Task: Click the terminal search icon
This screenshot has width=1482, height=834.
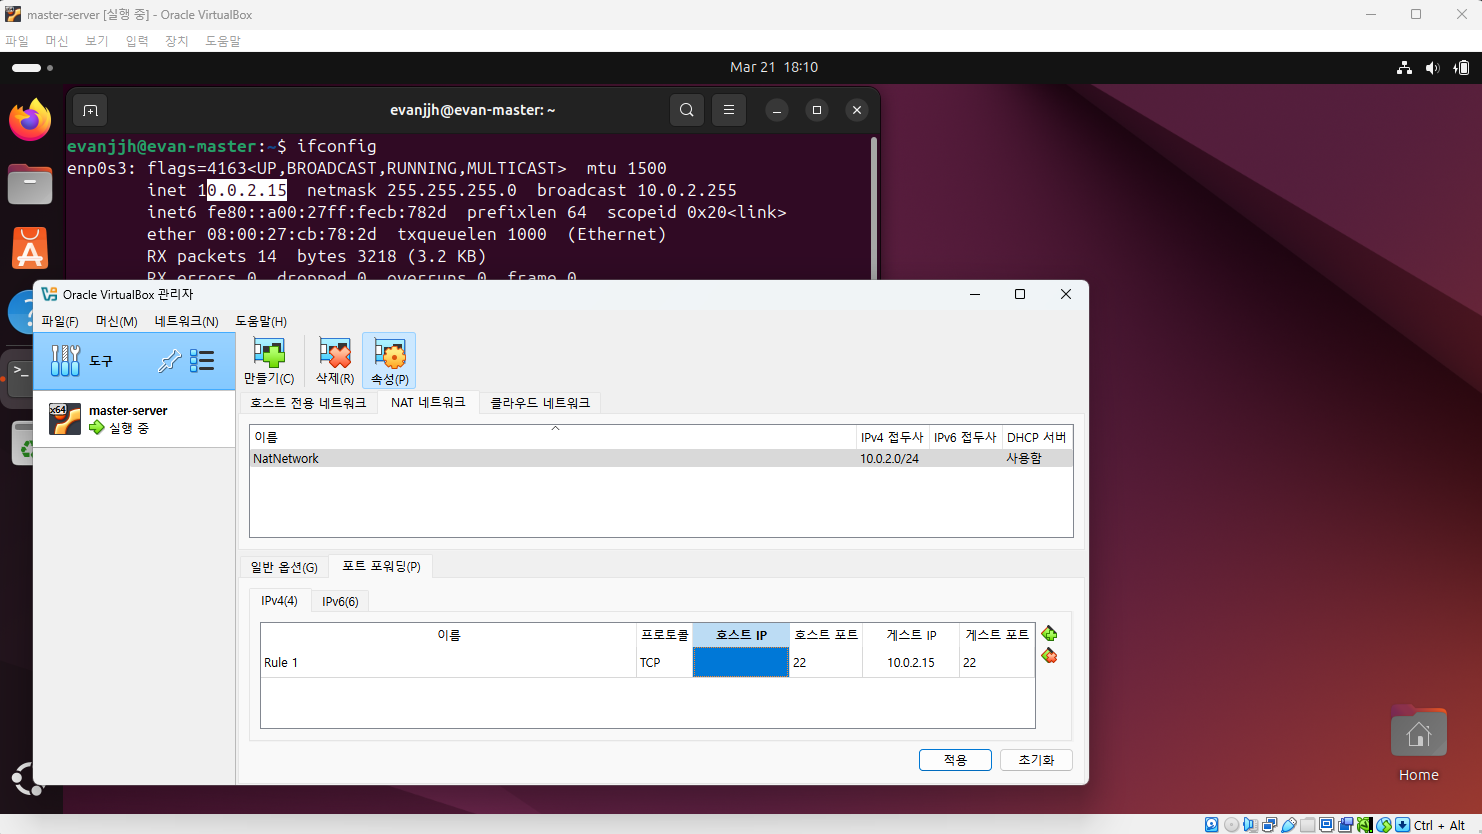Action: click(x=687, y=110)
